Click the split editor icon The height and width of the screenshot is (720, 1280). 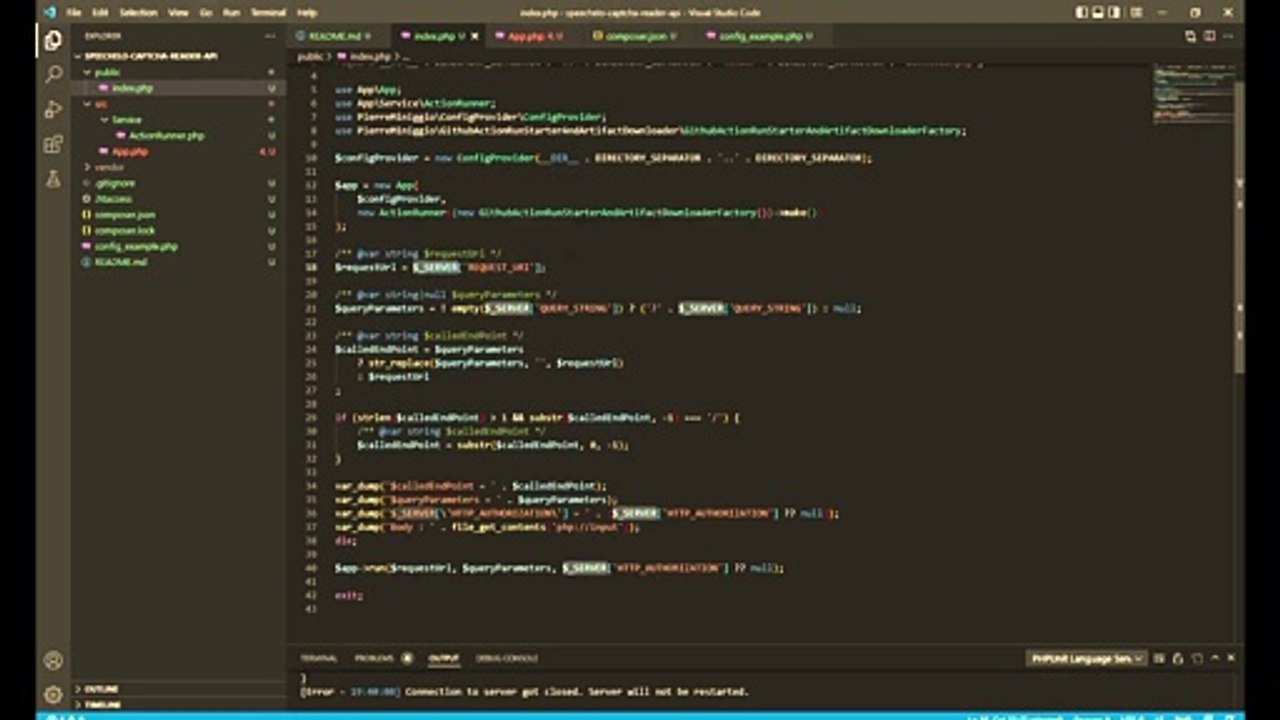(1209, 36)
